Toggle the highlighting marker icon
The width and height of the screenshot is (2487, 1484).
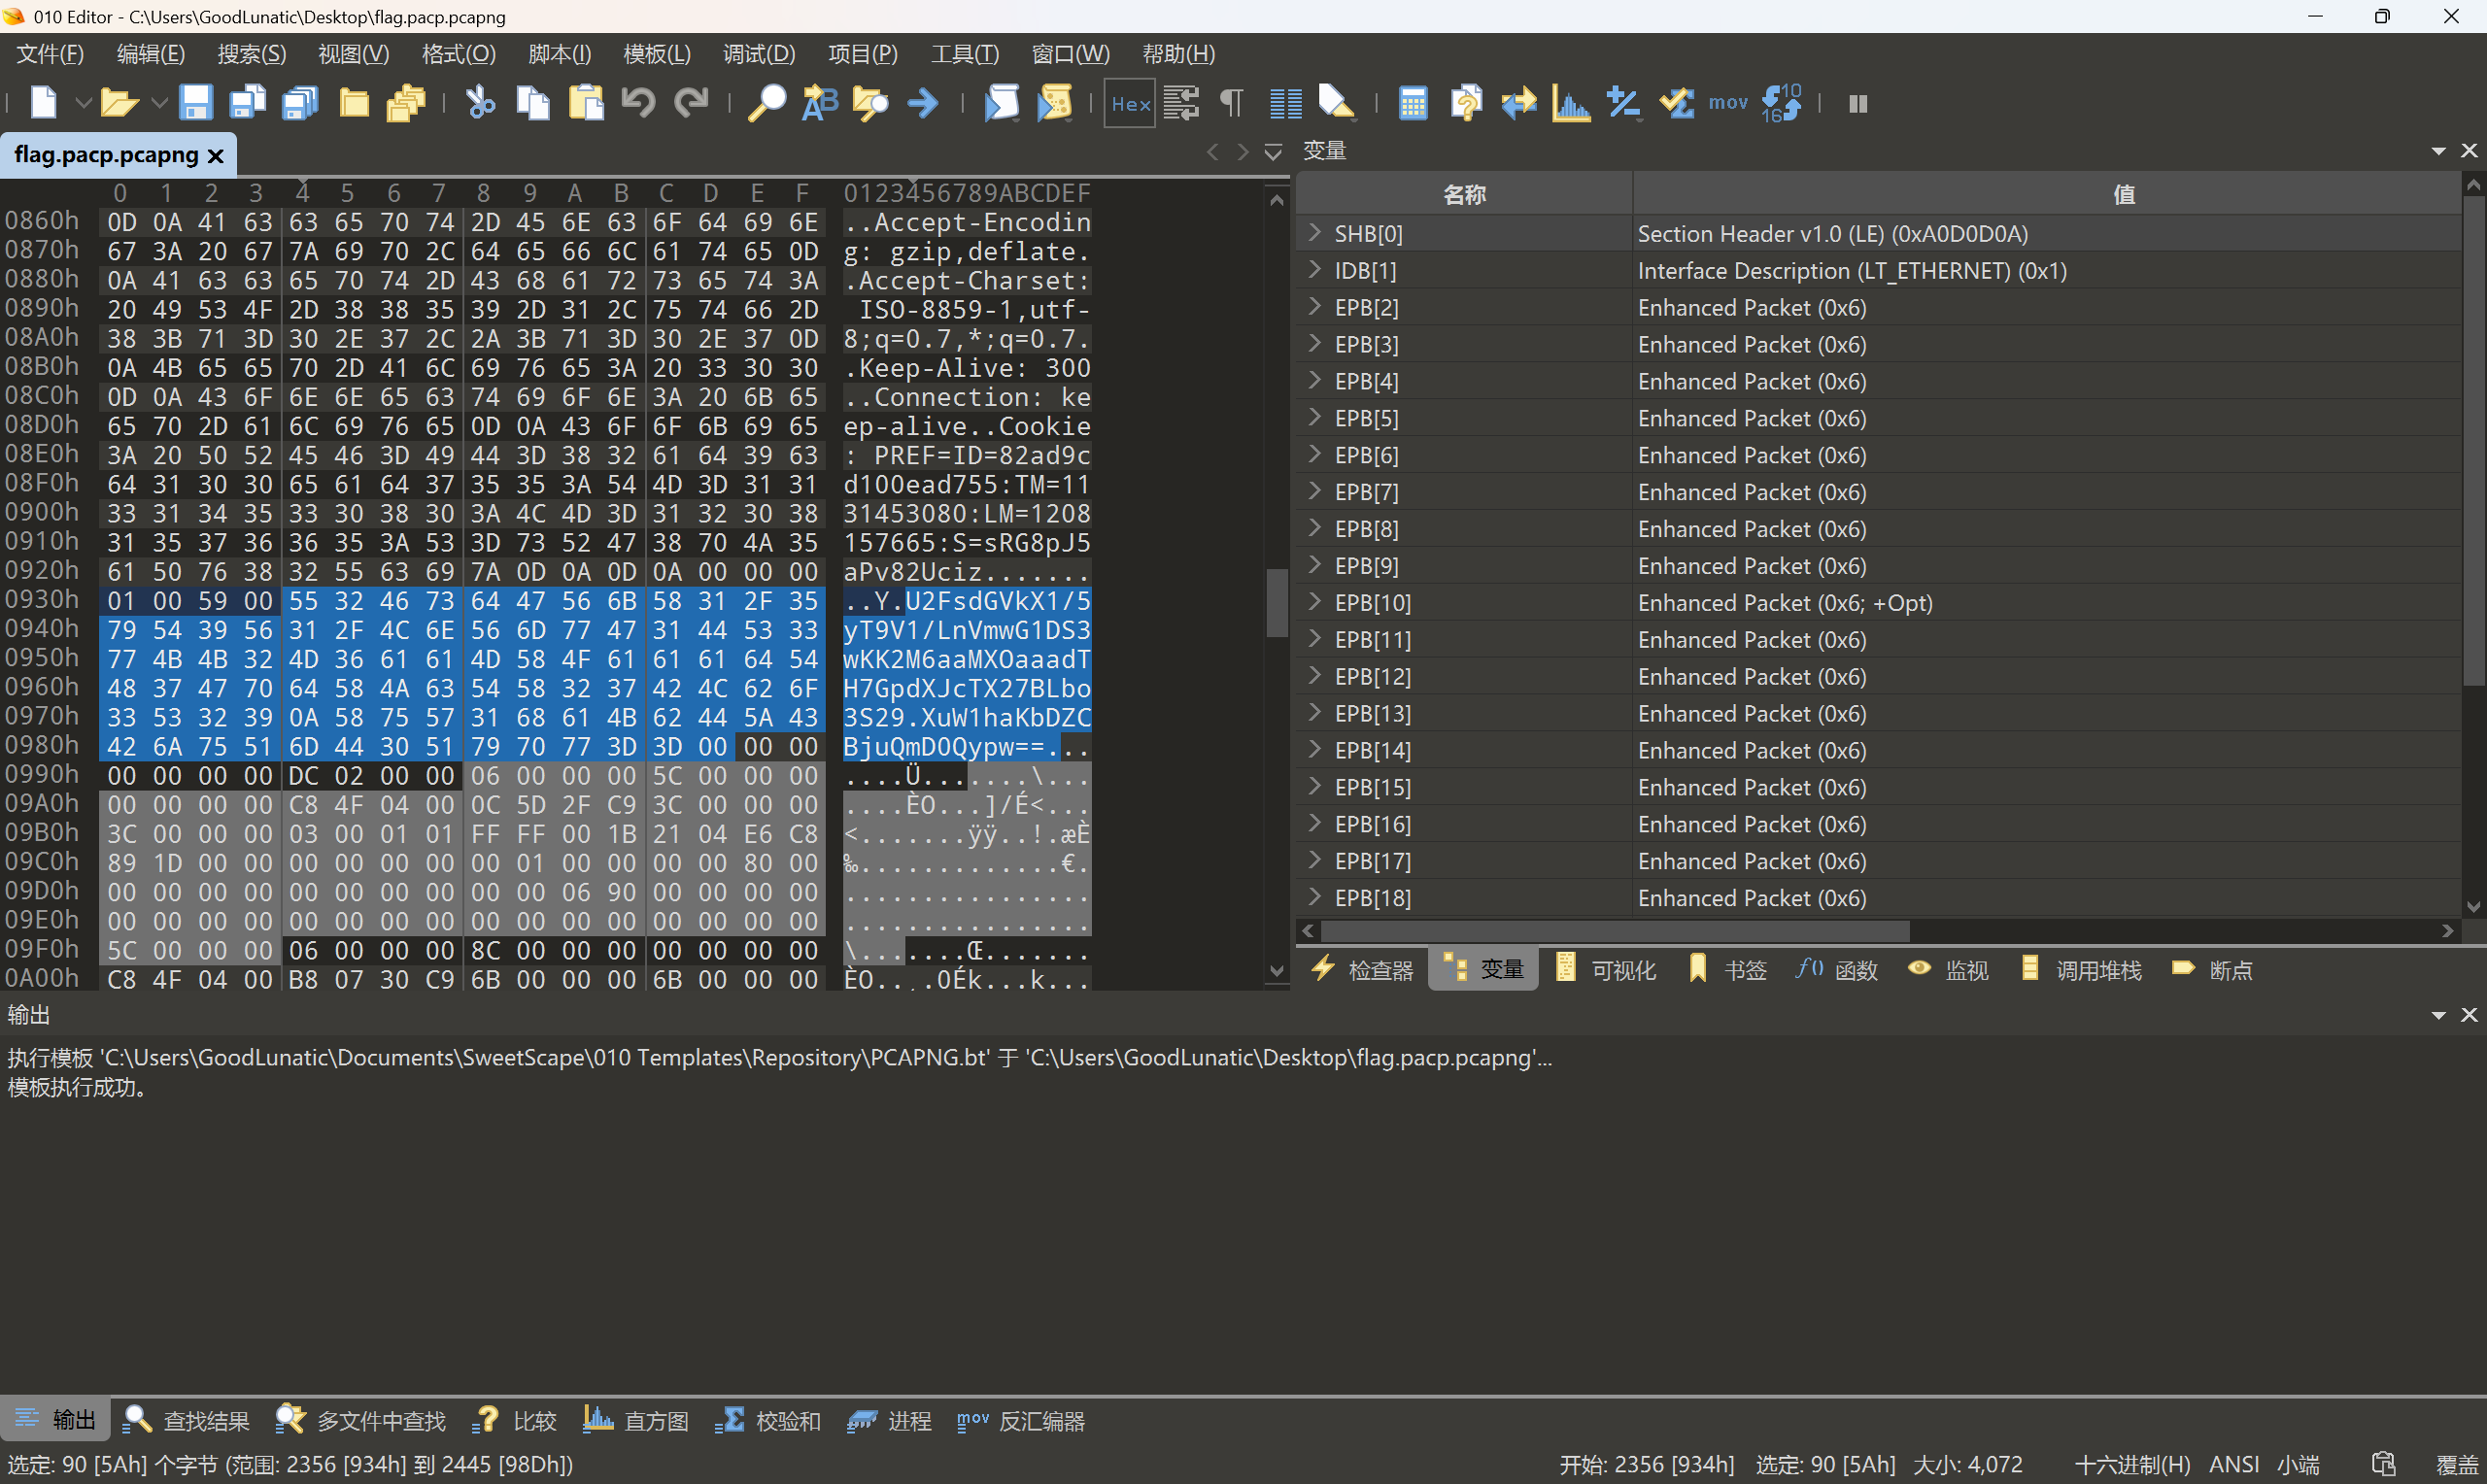[1337, 103]
